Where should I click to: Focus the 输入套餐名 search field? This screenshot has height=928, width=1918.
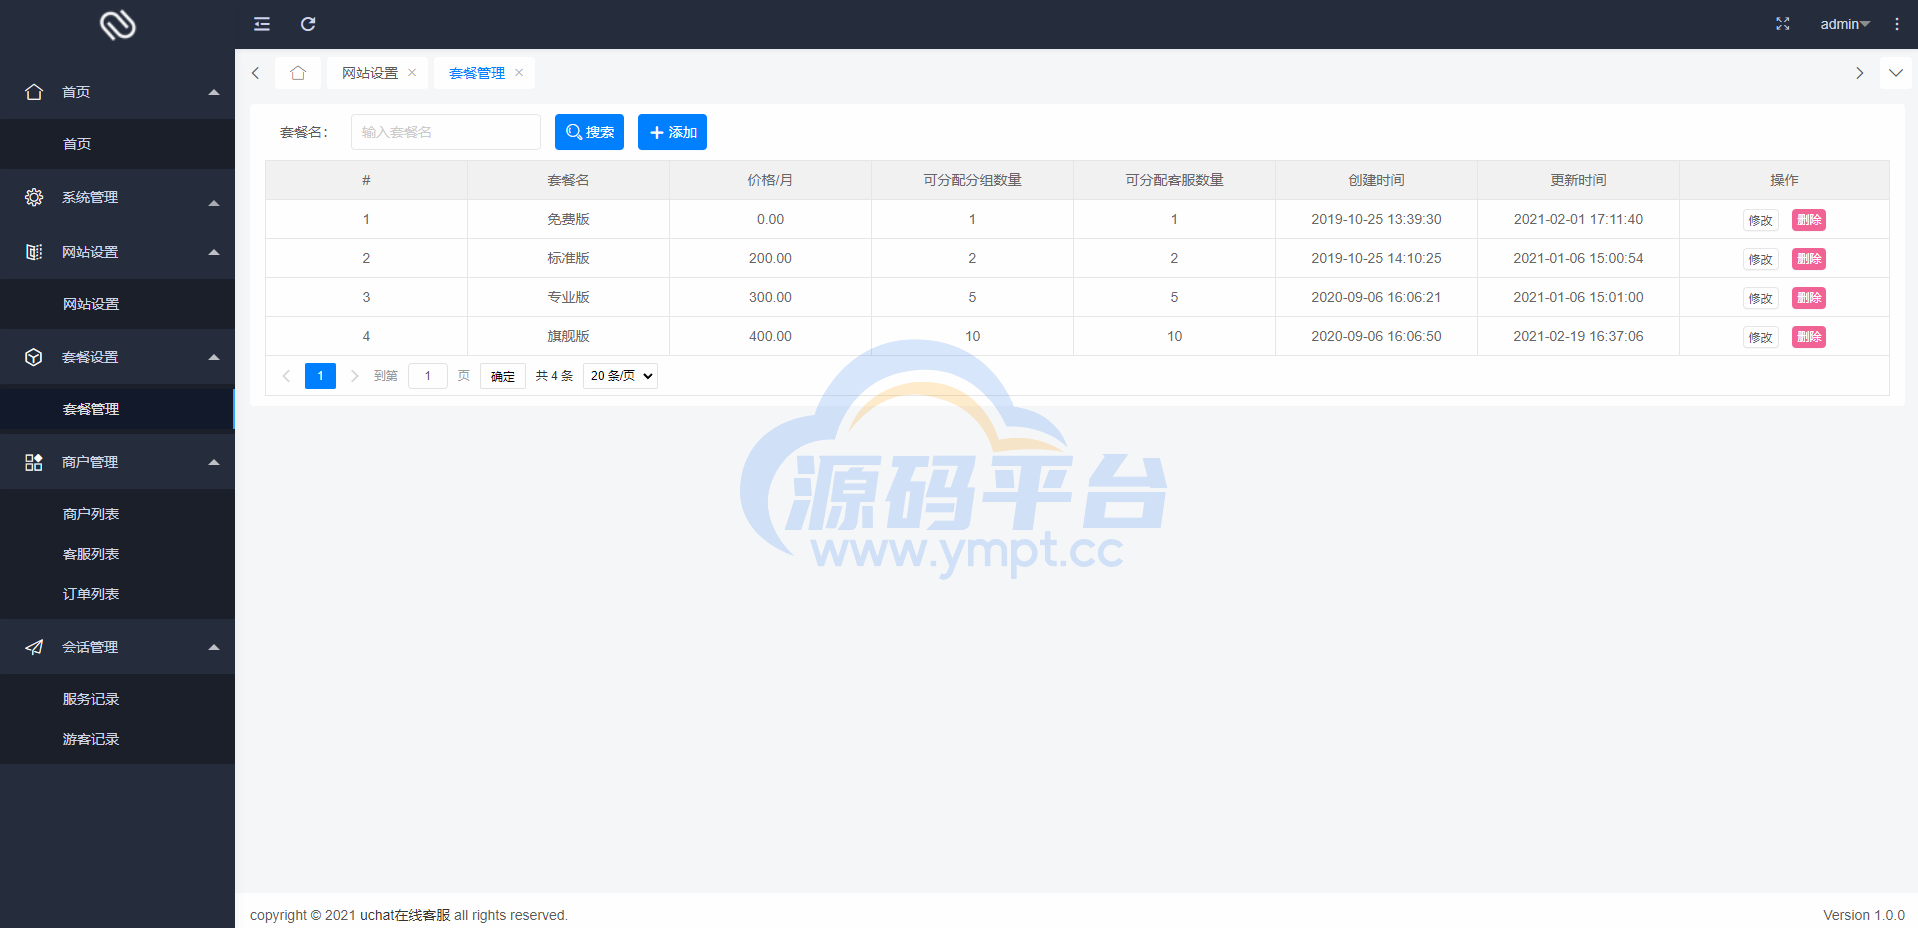tap(445, 132)
